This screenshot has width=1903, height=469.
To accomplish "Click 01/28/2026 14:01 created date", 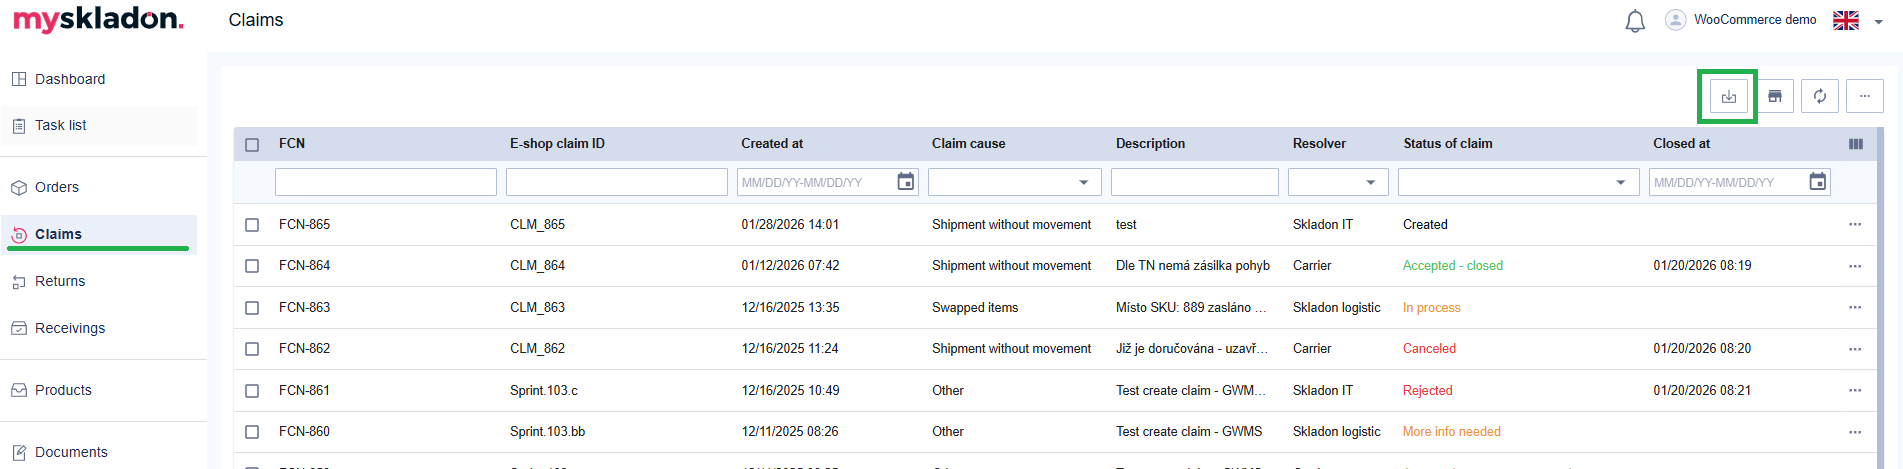I will point(790,225).
